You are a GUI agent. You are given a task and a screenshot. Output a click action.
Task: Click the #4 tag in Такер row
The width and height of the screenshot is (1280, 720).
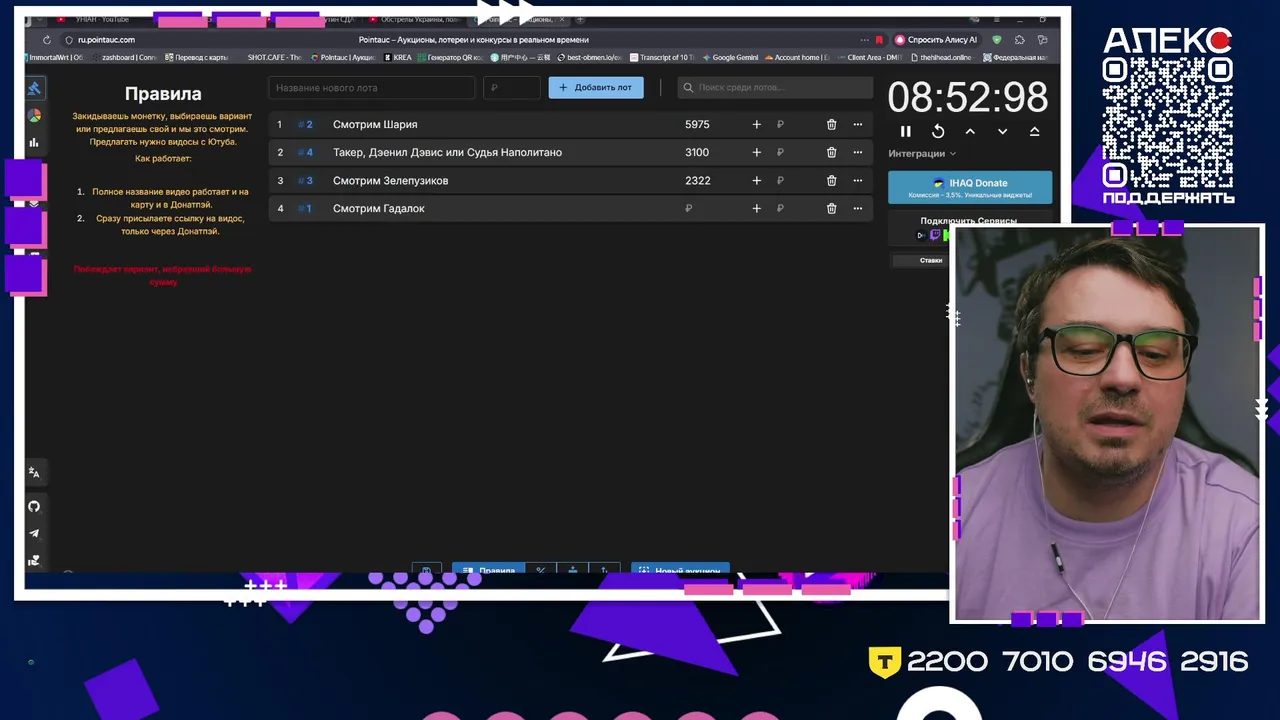pos(306,152)
